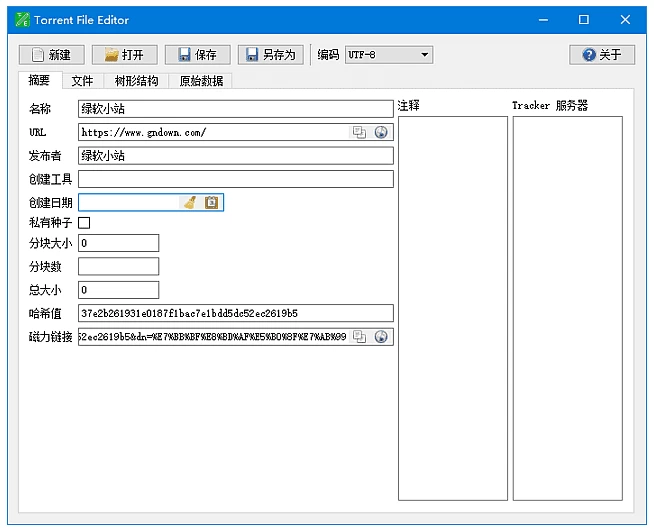Click the 打开 (Open) folder button
654x532 pixels.
[x=125, y=55]
